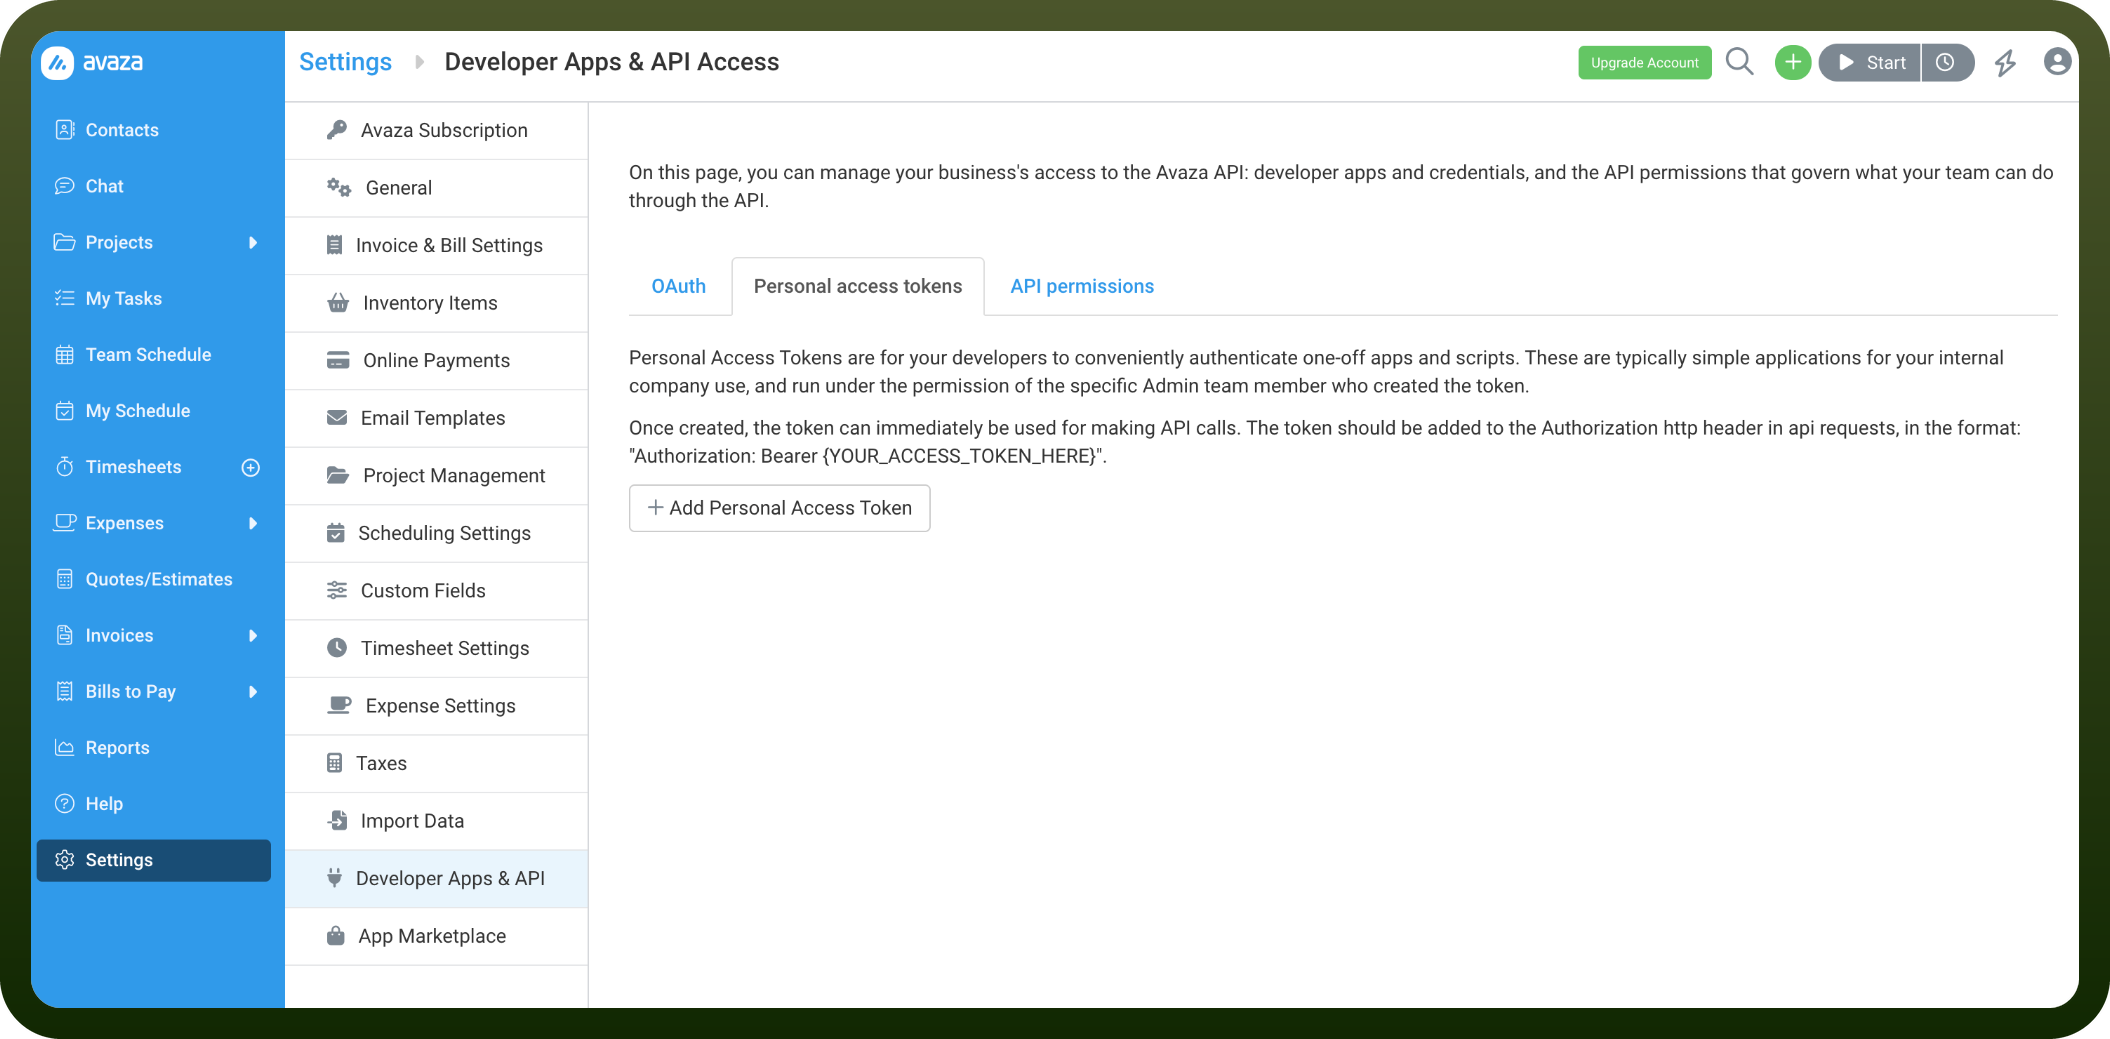Open Import Data page
Viewport: 2110px width, 1039px height.
[x=436, y=821]
